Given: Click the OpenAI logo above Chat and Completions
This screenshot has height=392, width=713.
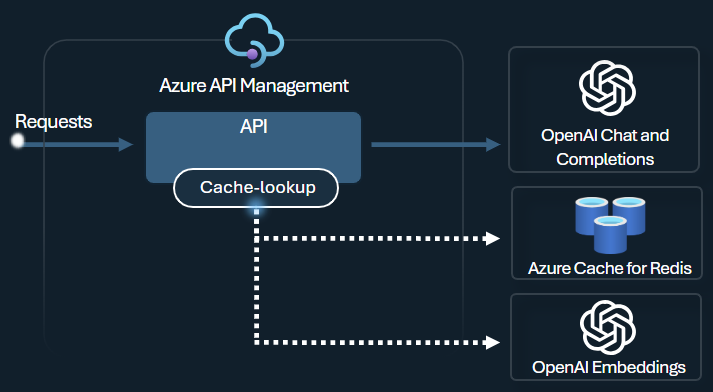Looking at the screenshot, I should [x=608, y=88].
